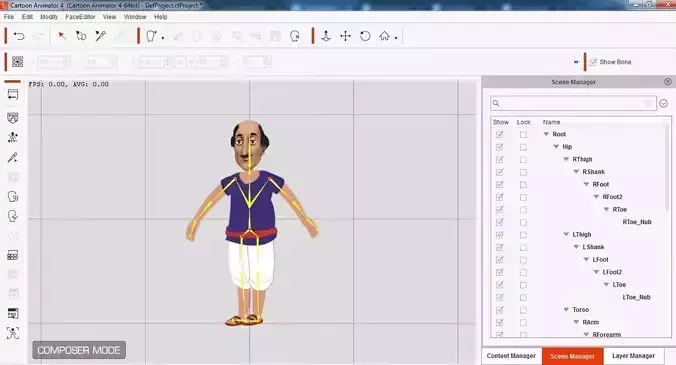The height and width of the screenshot is (365, 676).
Task: Toggle Show checkbox for Torso
Action: point(500,310)
